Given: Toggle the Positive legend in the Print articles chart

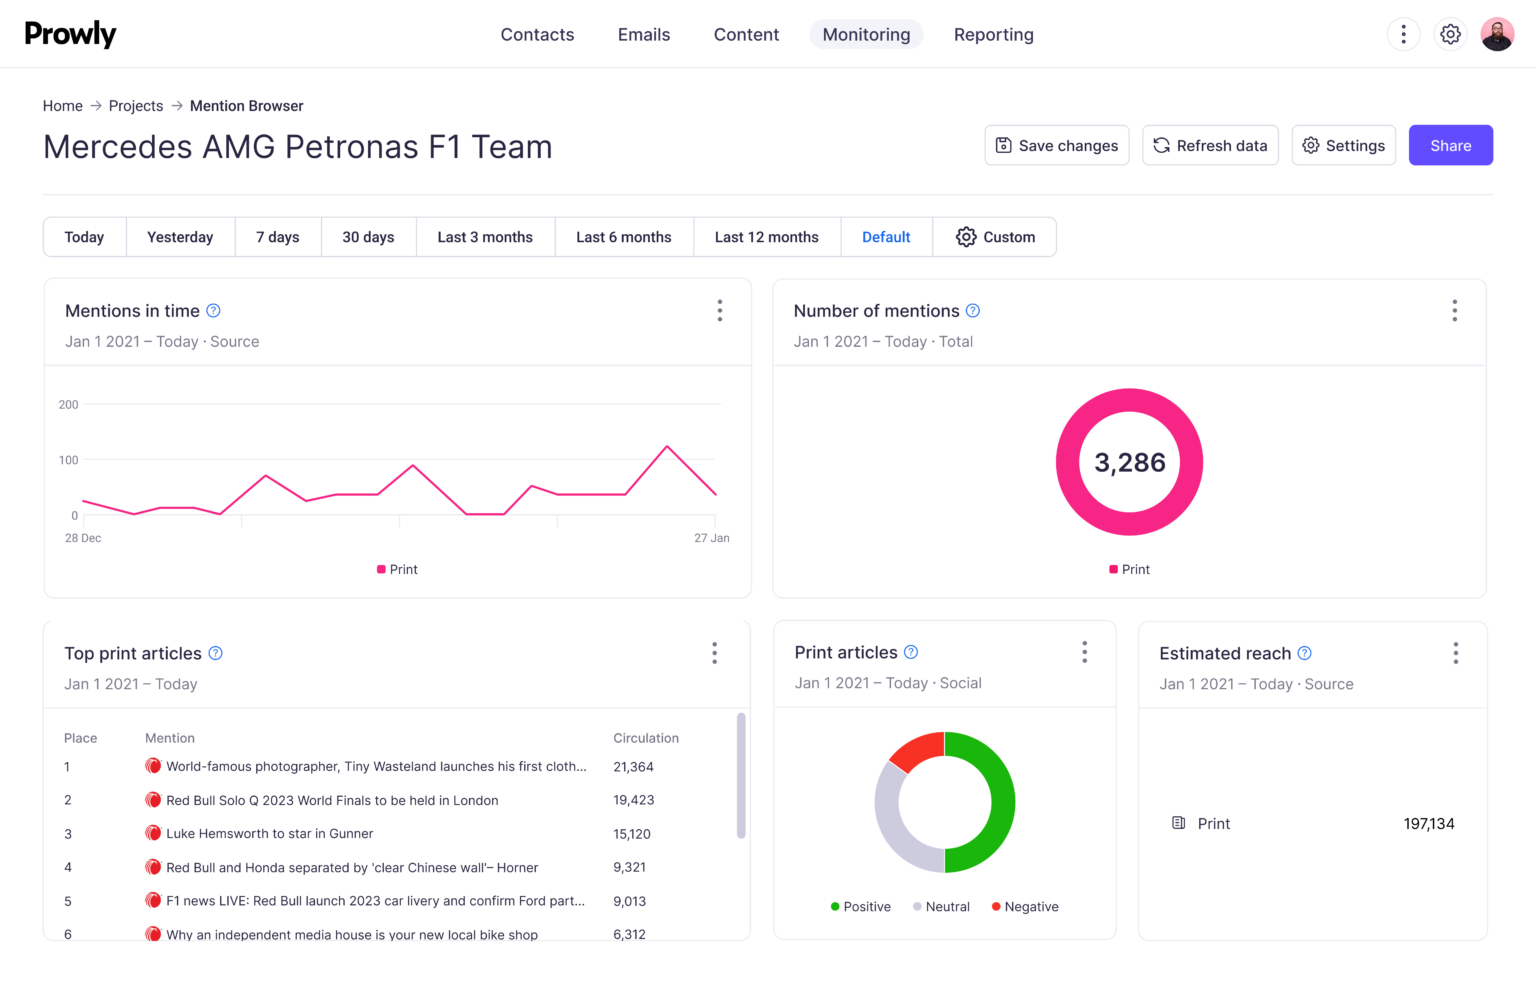Looking at the screenshot, I should pos(860,906).
